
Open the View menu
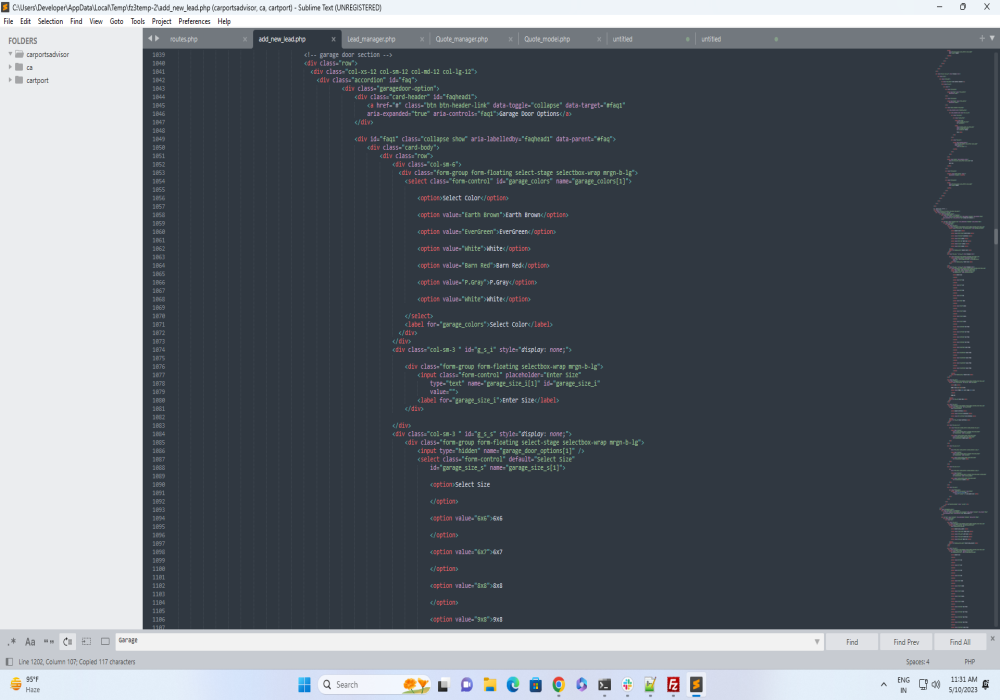96,21
